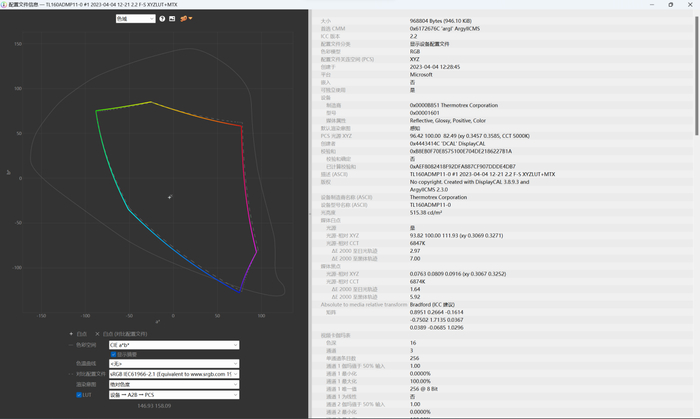The width and height of the screenshot is (700, 419).
Task: Toggle the LUT checkbox
Action: [79, 394]
